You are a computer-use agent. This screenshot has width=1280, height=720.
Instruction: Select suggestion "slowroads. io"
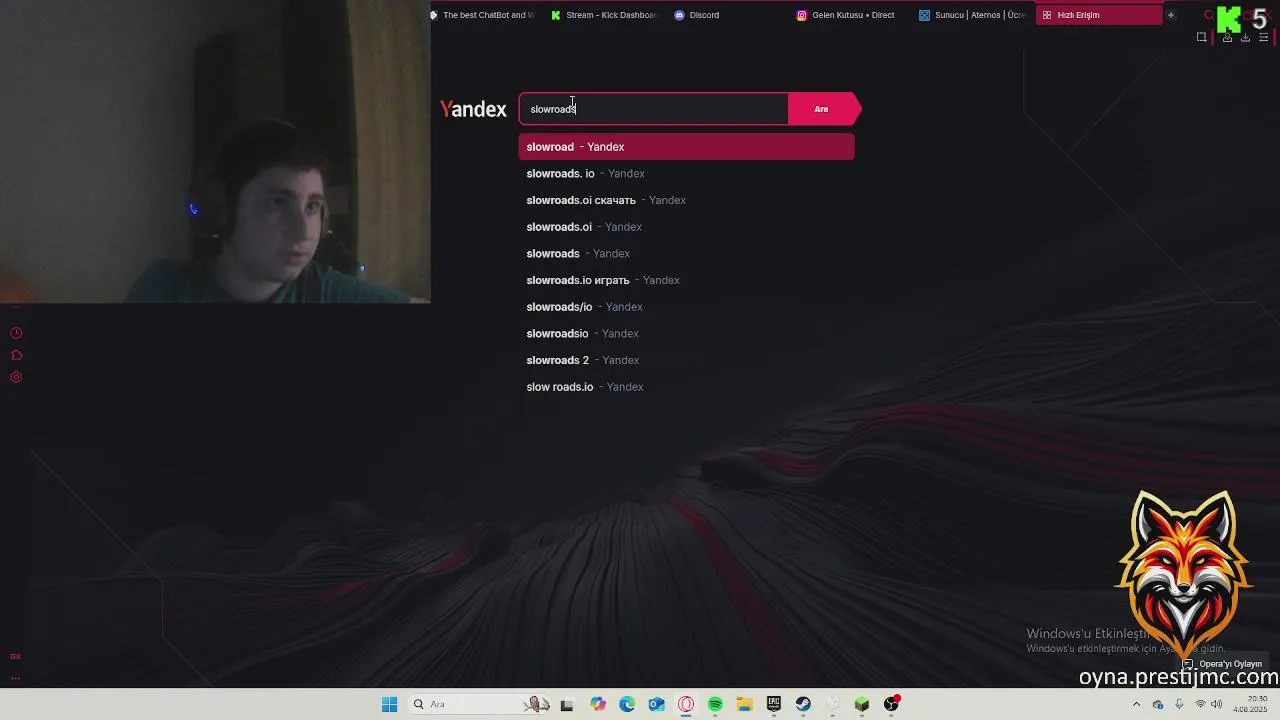pyautogui.click(x=686, y=174)
